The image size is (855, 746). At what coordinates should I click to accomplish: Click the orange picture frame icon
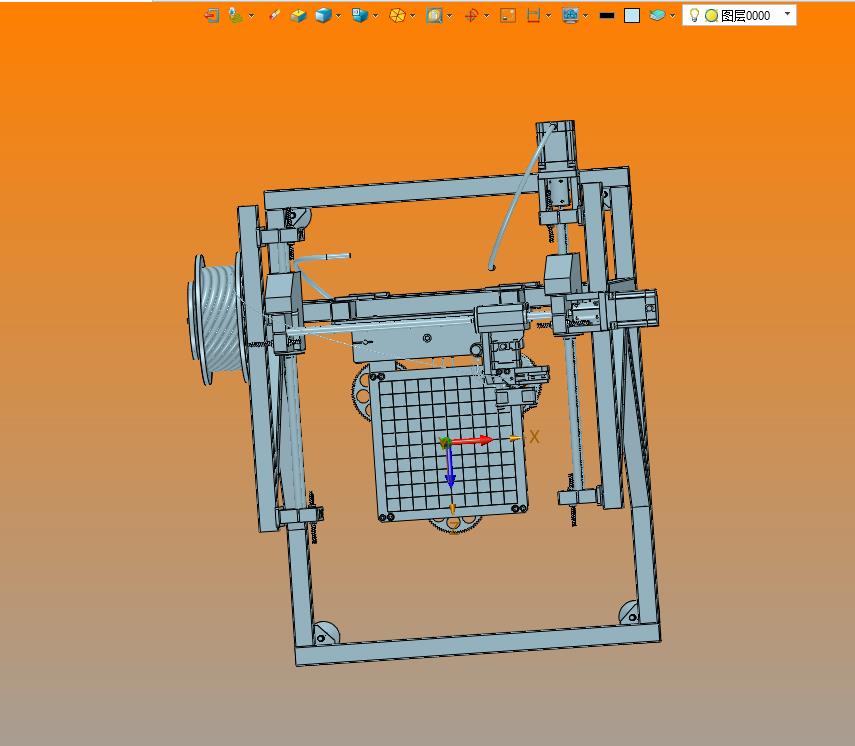pos(508,15)
